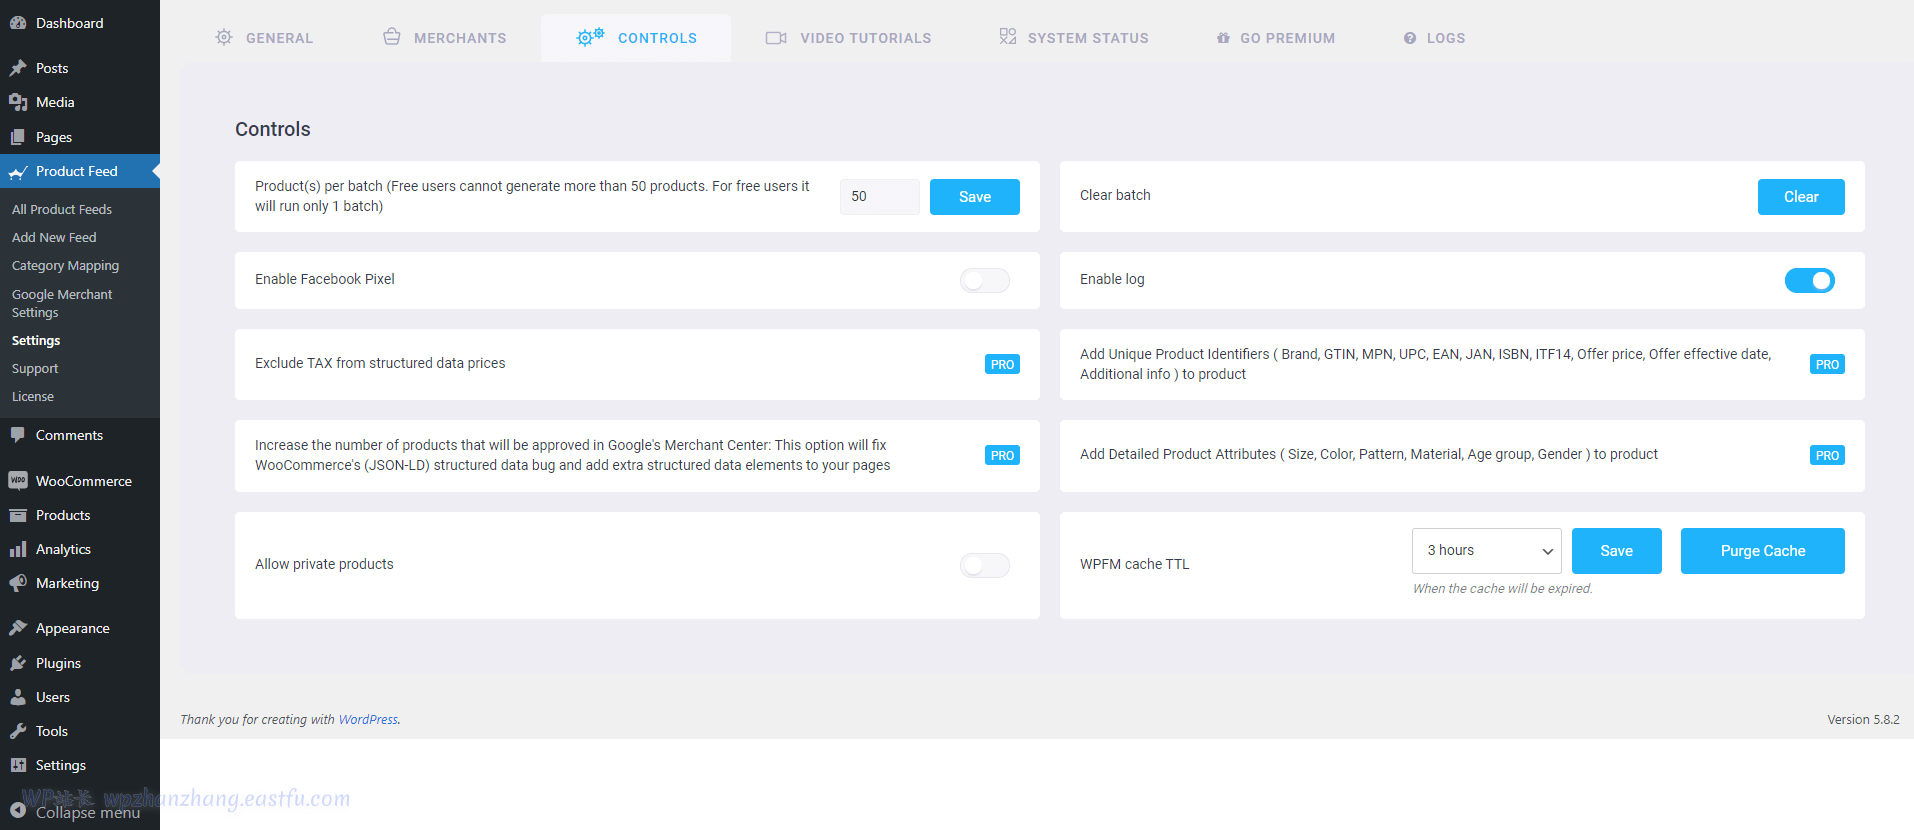Click the Marketing megaphone icon

click(18, 583)
